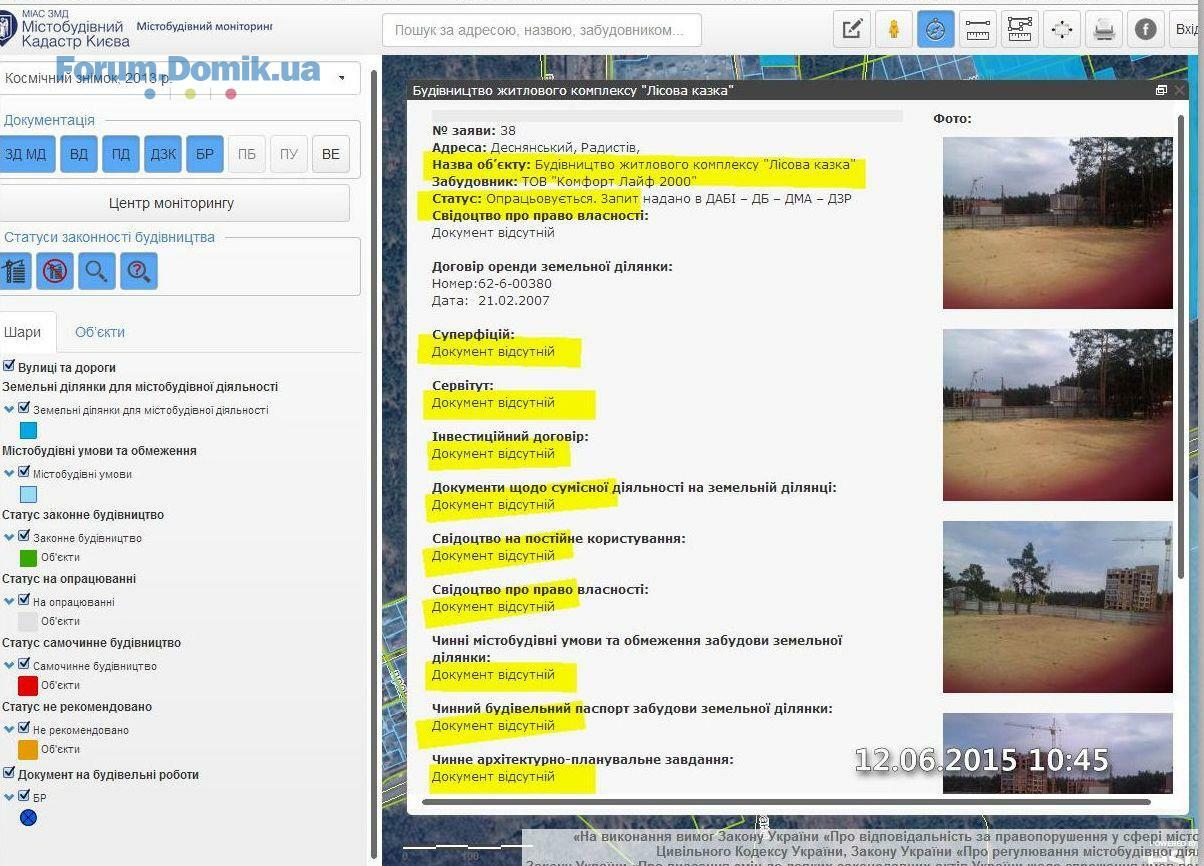The width and height of the screenshot is (1204, 866).
Task: Click the plain magnifier status icon
Action: pos(97,271)
